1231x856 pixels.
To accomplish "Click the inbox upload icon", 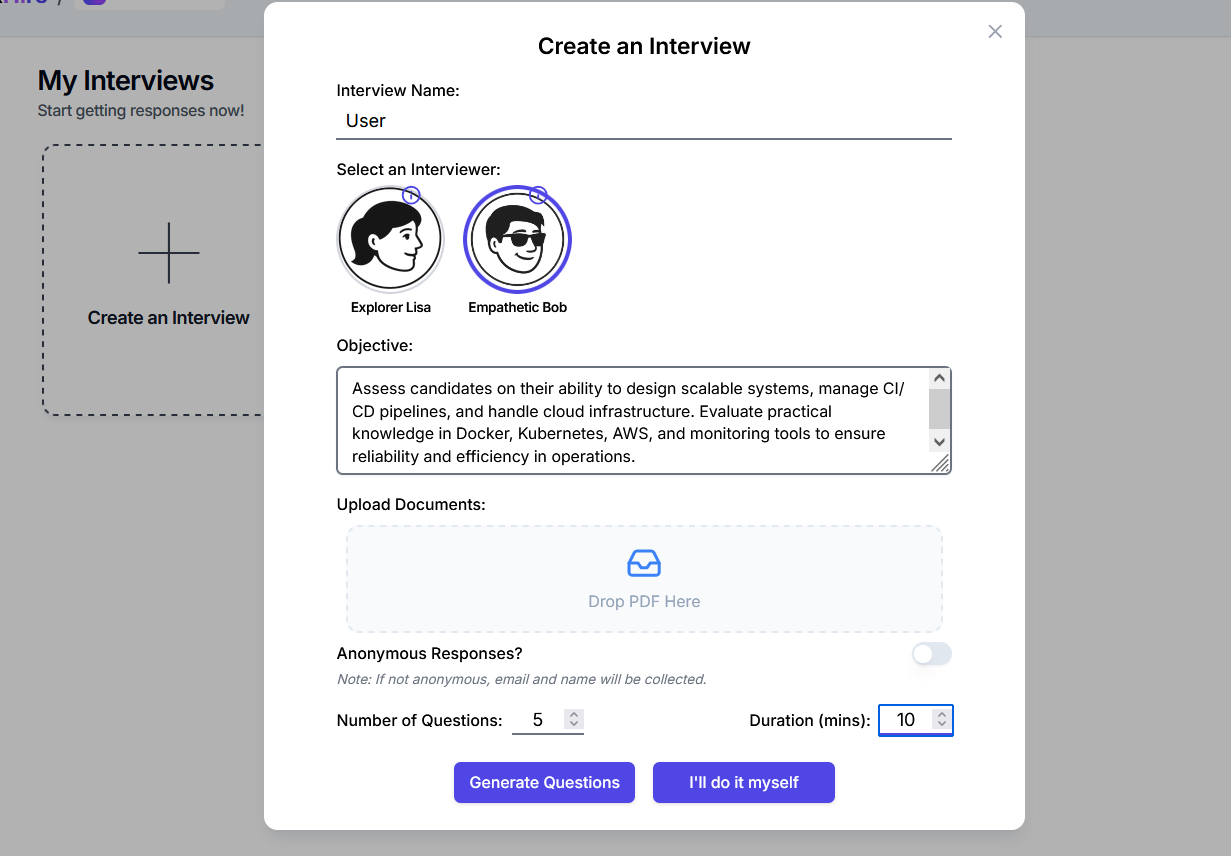I will (x=644, y=563).
